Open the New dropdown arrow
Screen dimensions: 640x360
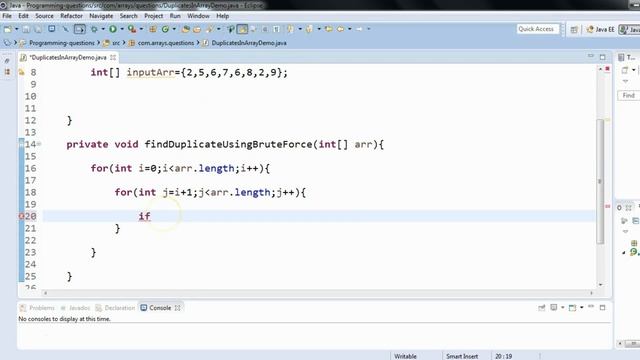click(x=17, y=29)
